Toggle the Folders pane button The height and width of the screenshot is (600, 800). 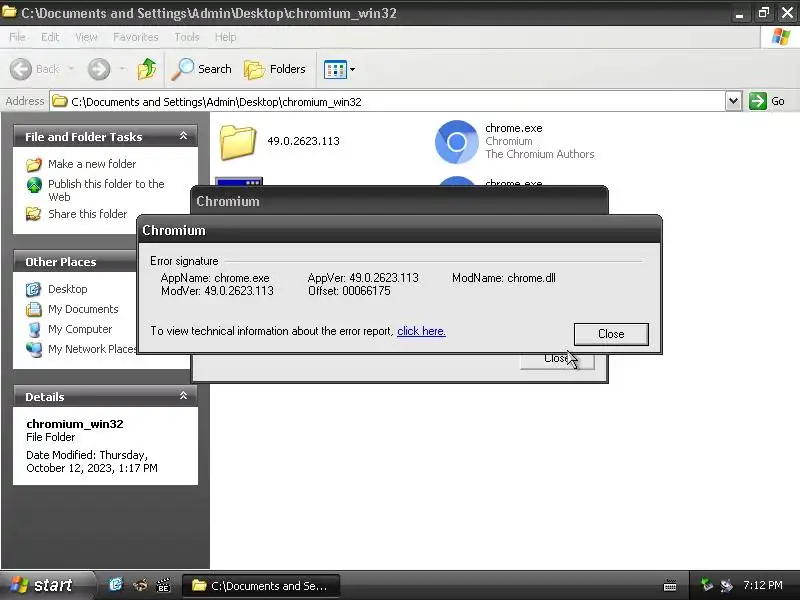(x=275, y=69)
